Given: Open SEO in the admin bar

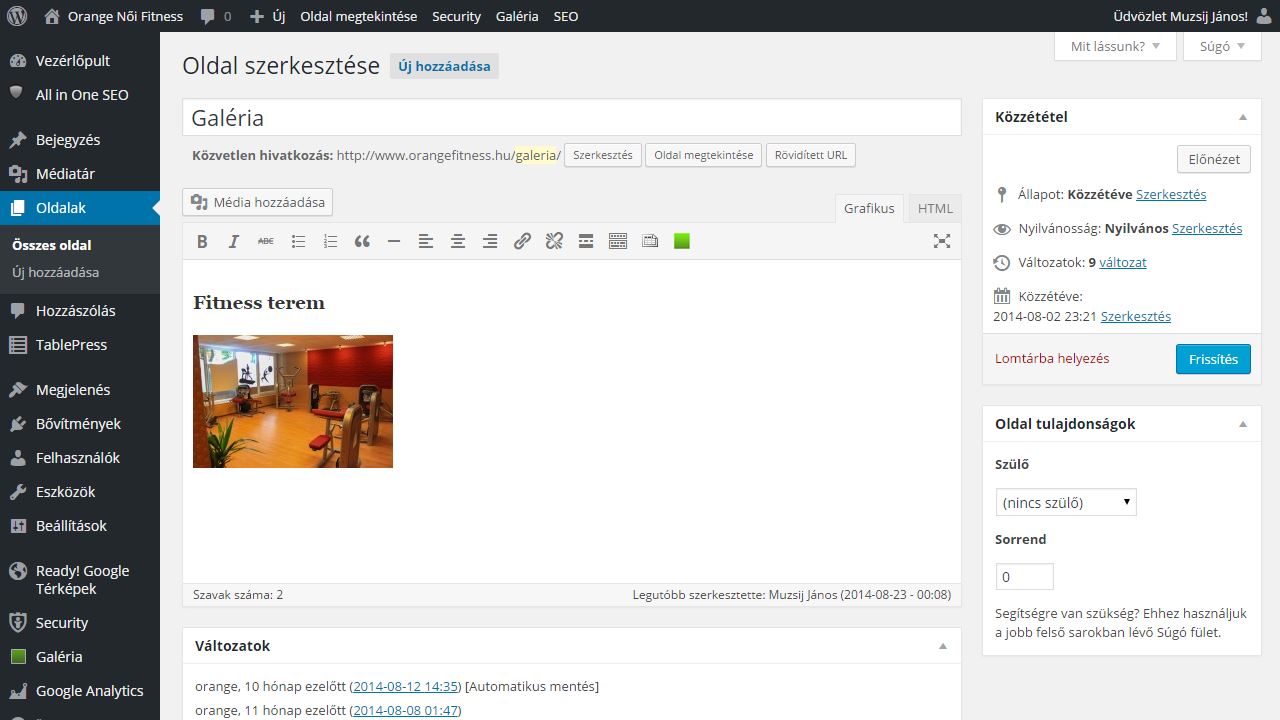Looking at the screenshot, I should (566, 16).
